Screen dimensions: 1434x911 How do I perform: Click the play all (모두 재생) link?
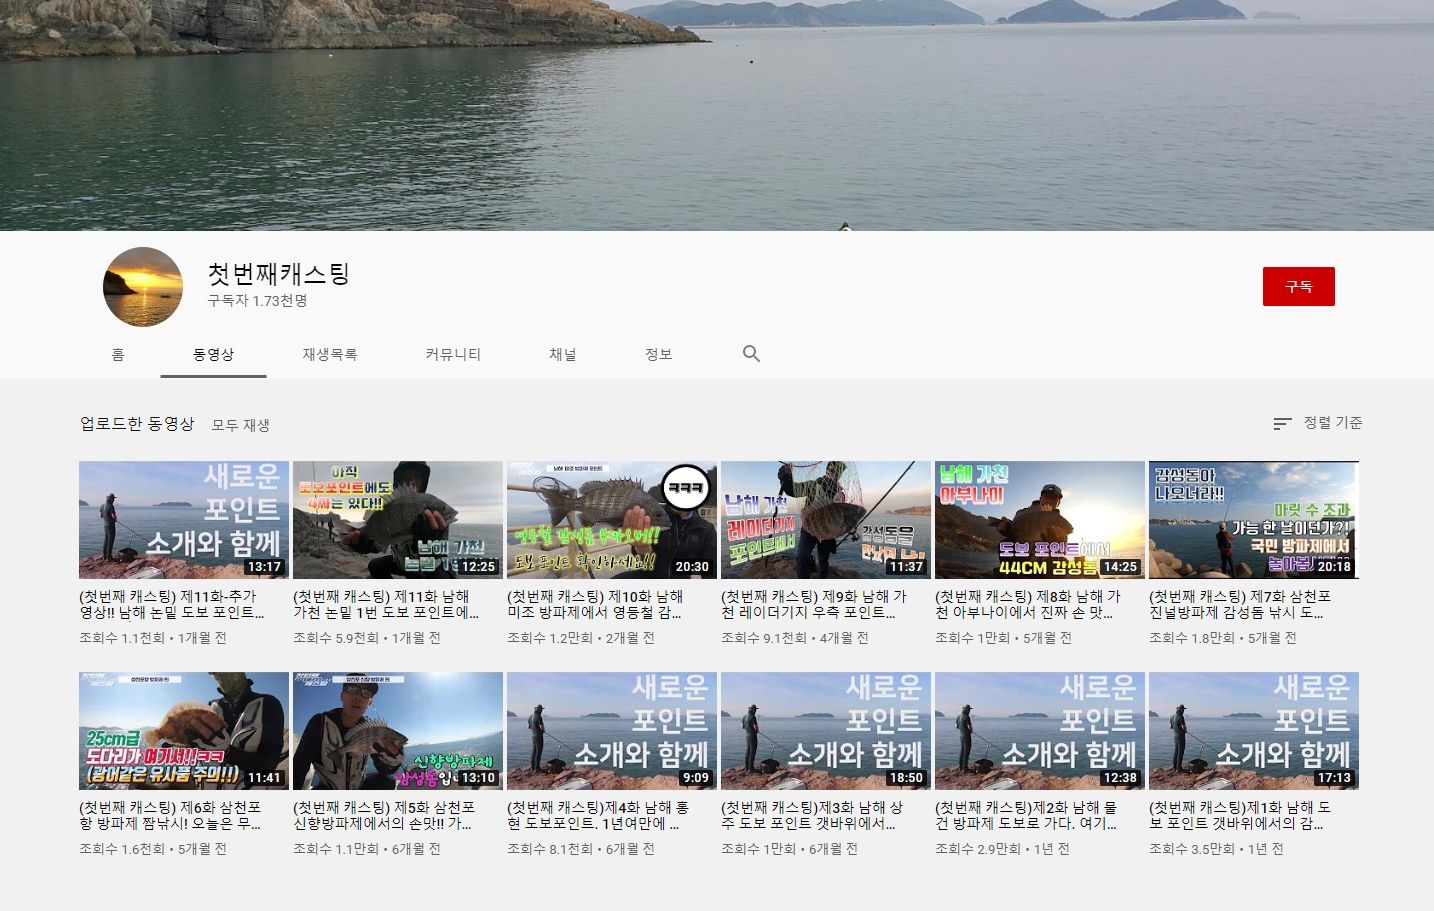tap(240, 425)
